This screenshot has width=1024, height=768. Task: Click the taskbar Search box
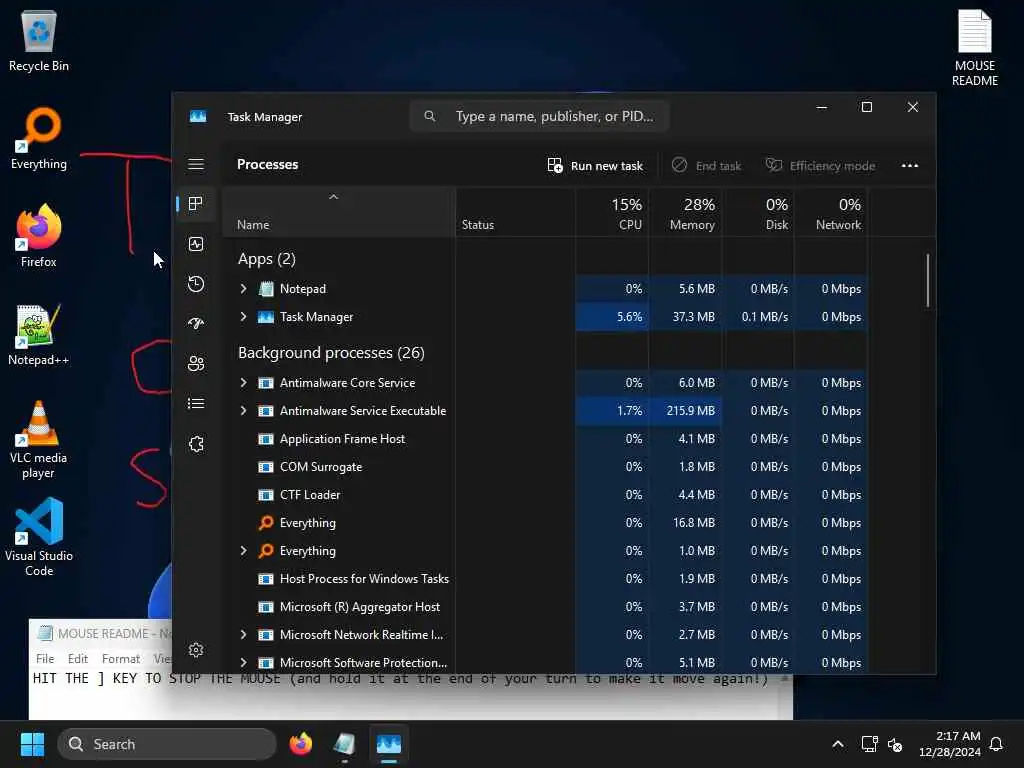167,744
